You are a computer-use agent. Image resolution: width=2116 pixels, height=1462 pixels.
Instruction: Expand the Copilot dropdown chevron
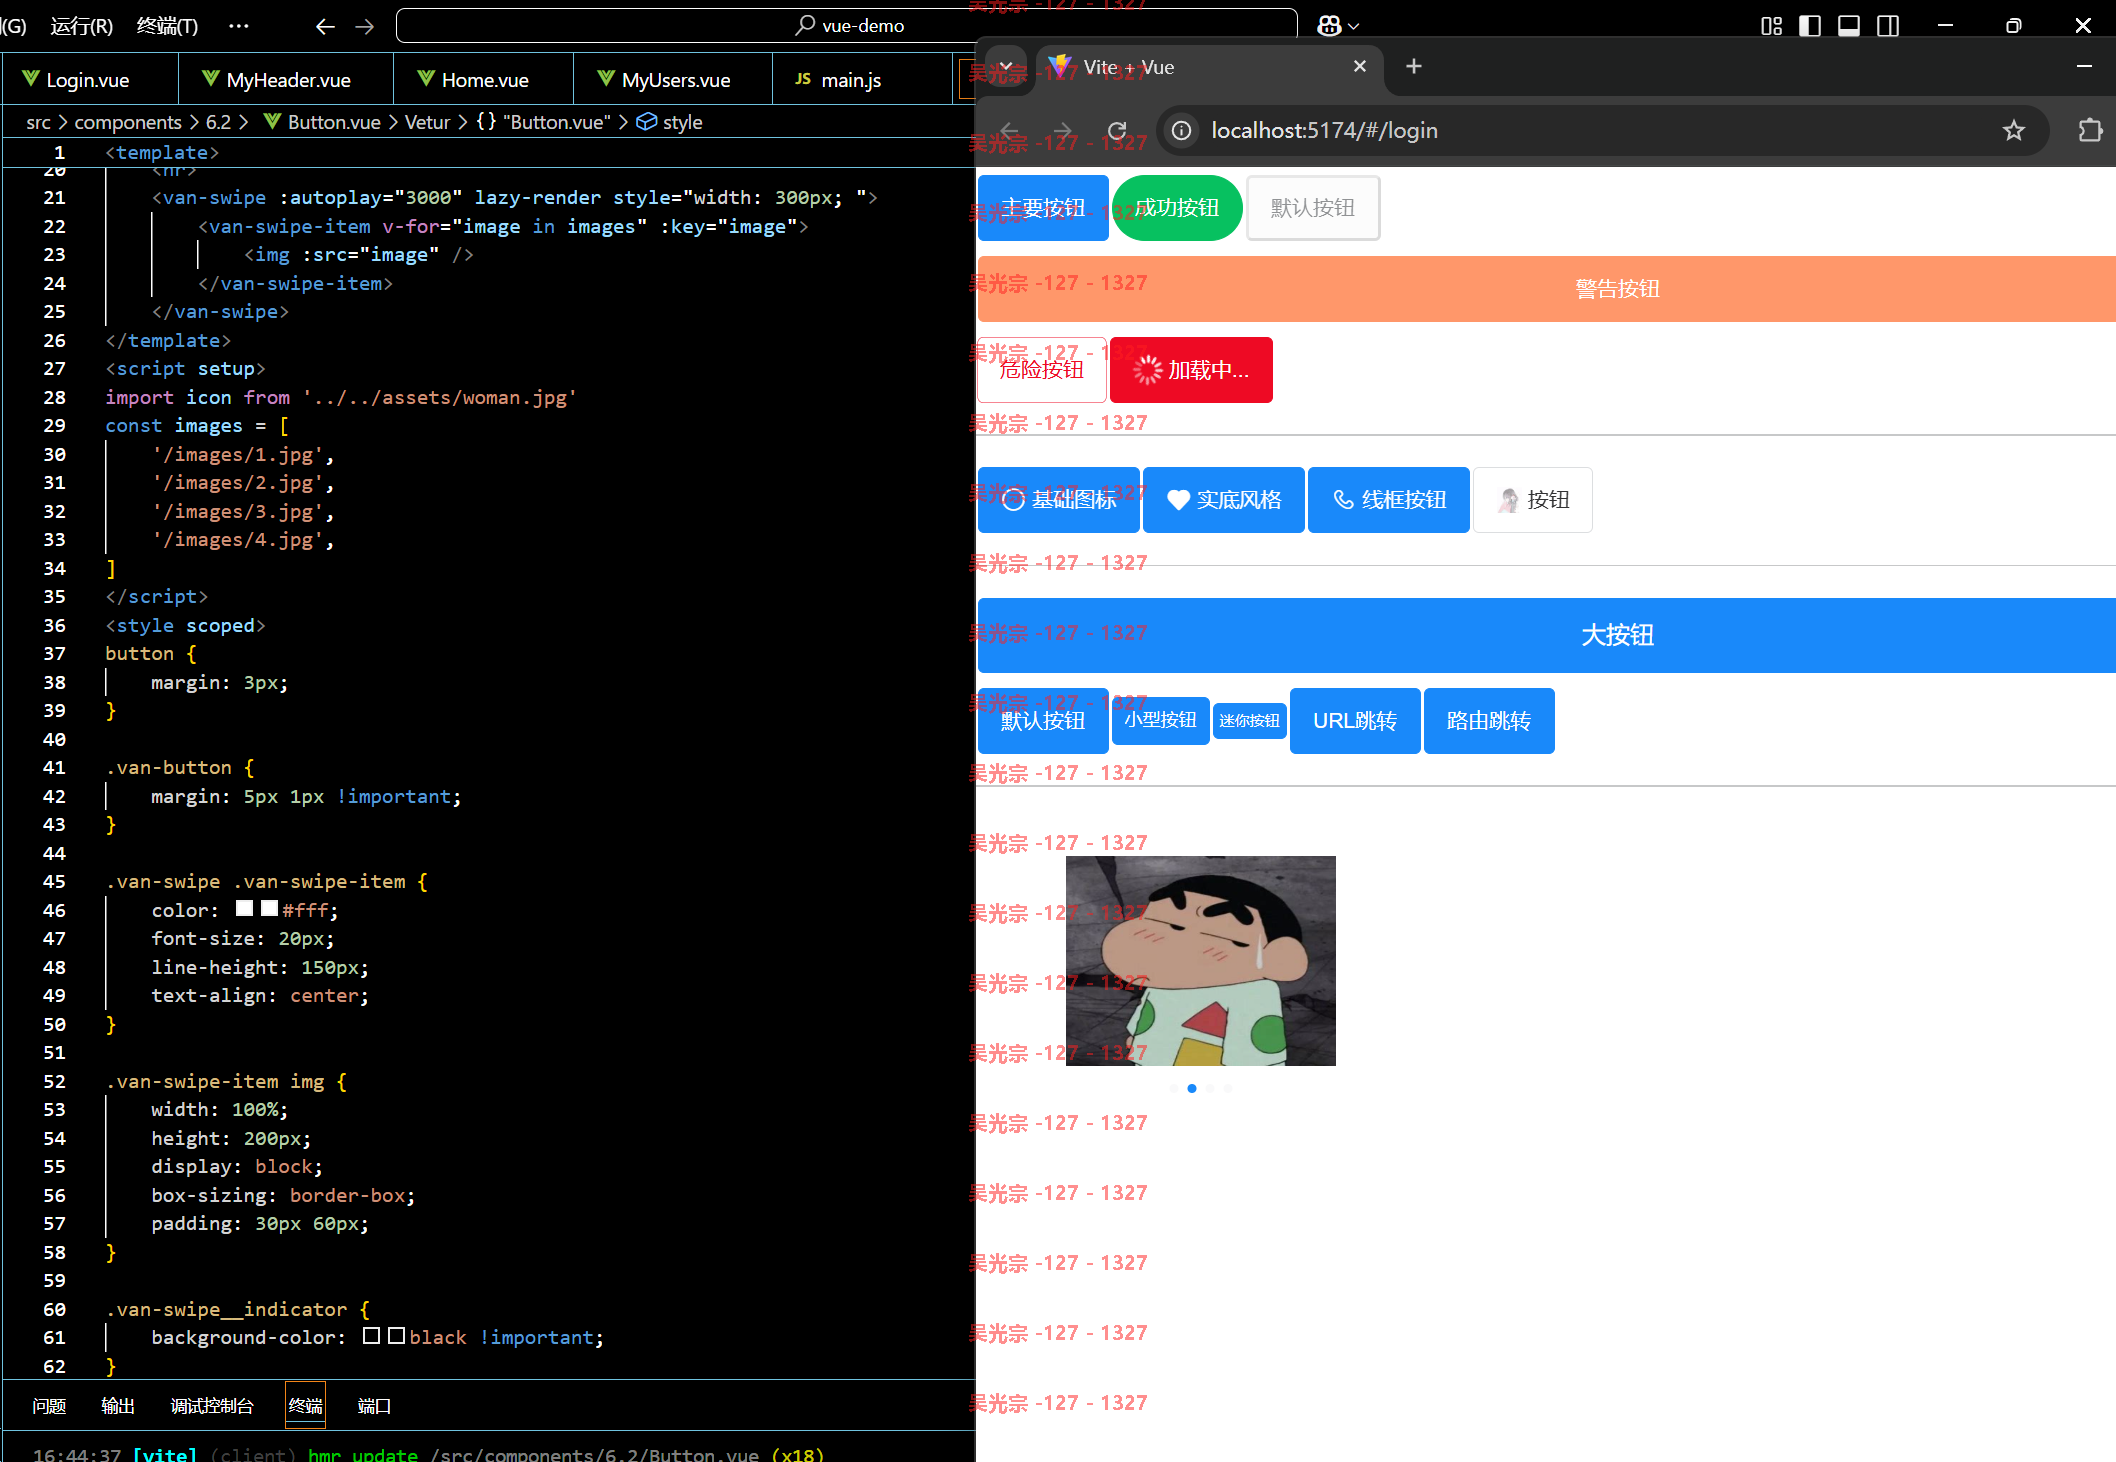1354,27
